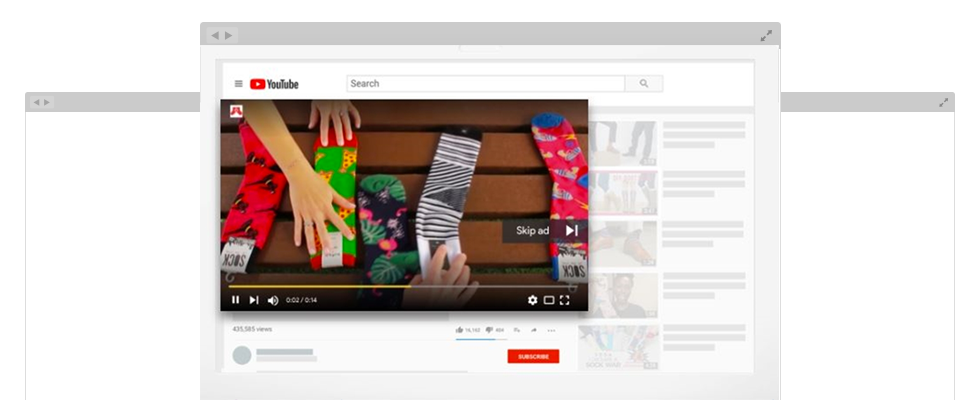Viewport: 980px width, 400px height.
Task: Open the fourth suggested video thumbnail
Action: tap(622, 295)
